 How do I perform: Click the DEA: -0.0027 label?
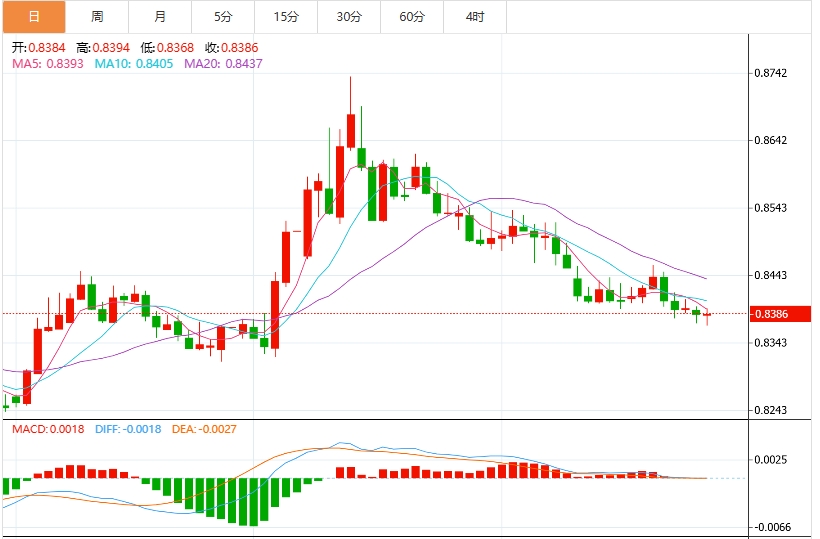204,429
